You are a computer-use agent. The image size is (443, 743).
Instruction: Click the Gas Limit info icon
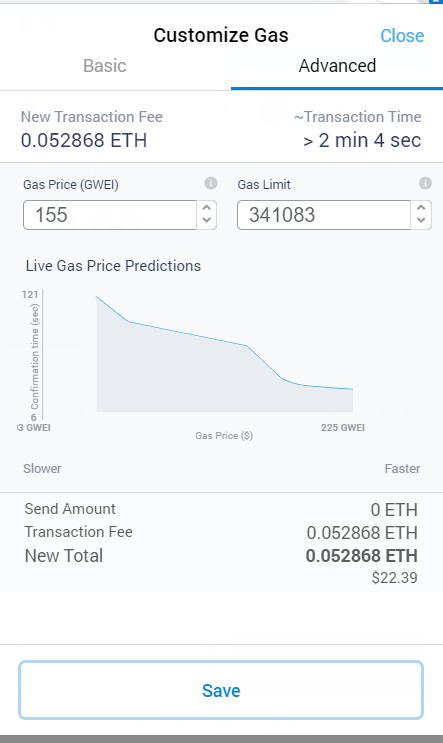click(x=425, y=183)
